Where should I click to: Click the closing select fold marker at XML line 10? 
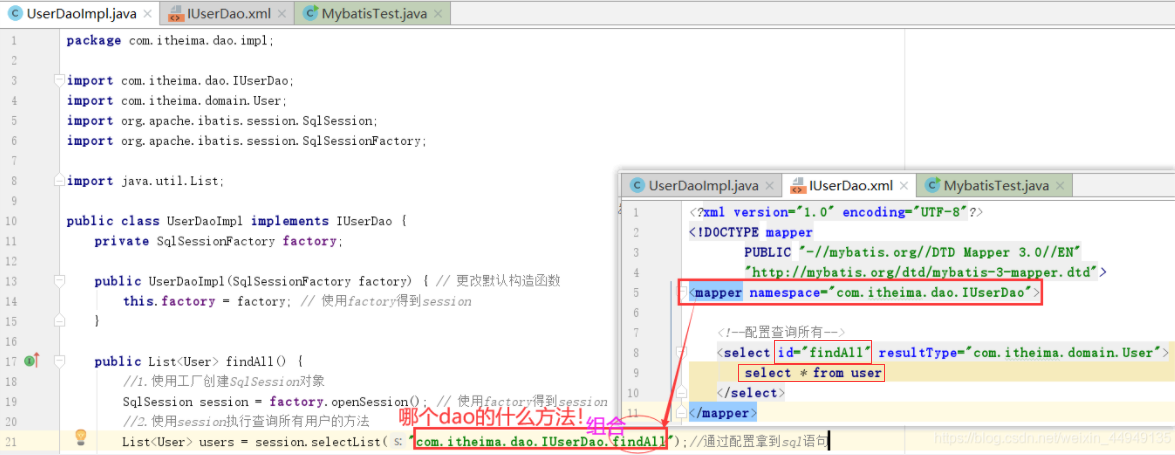click(x=681, y=393)
